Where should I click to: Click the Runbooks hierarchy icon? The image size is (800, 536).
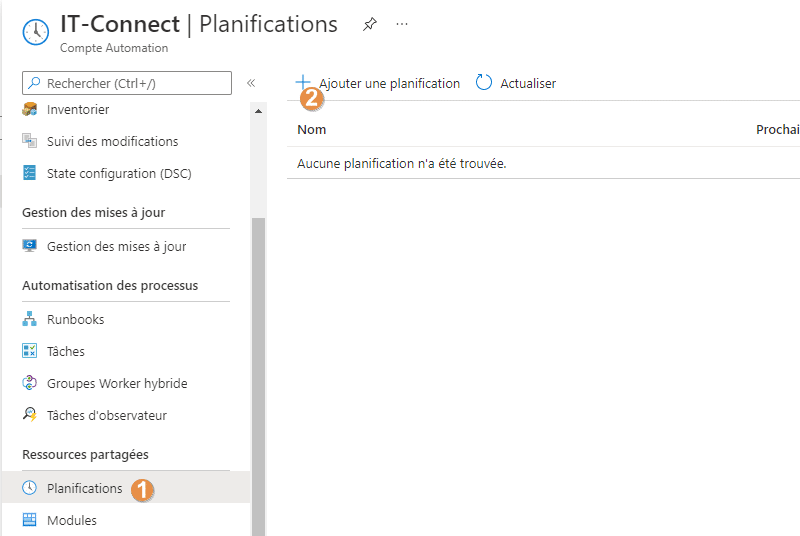click(x=30, y=319)
